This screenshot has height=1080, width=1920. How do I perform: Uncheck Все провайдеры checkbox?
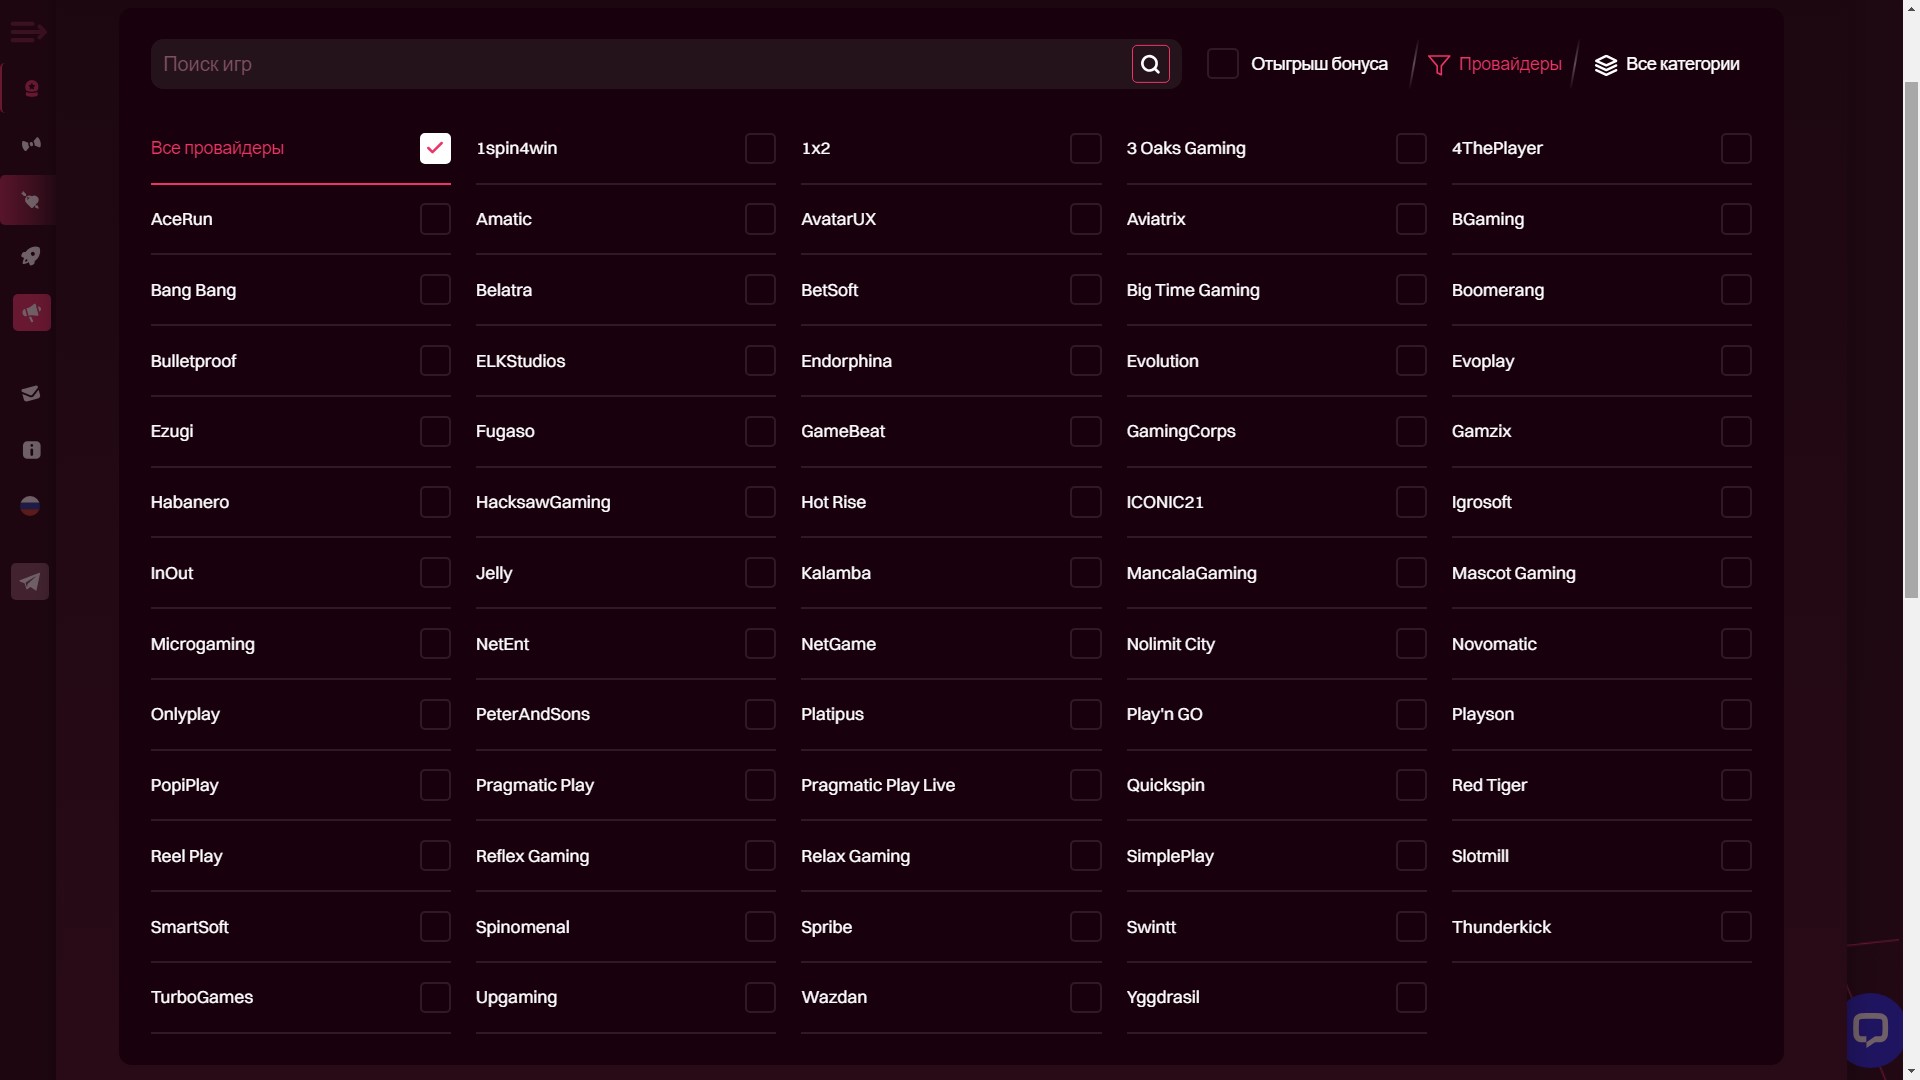[x=435, y=148]
